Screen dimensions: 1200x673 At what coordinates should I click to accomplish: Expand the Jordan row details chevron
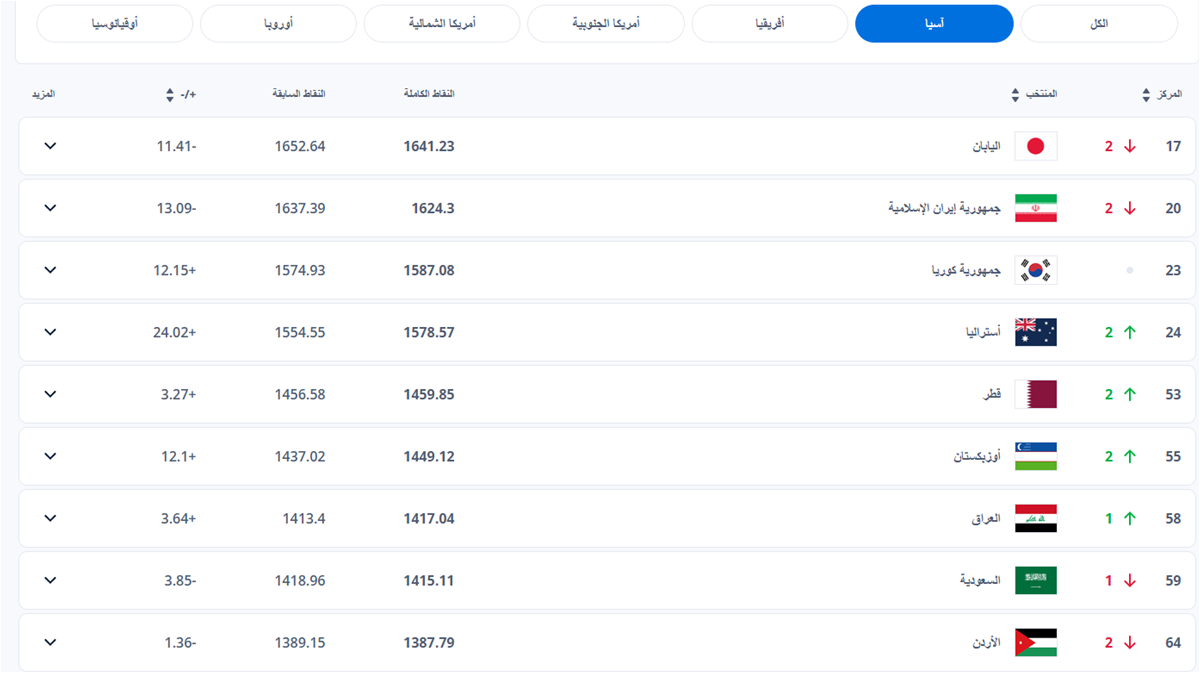click(x=51, y=642)
